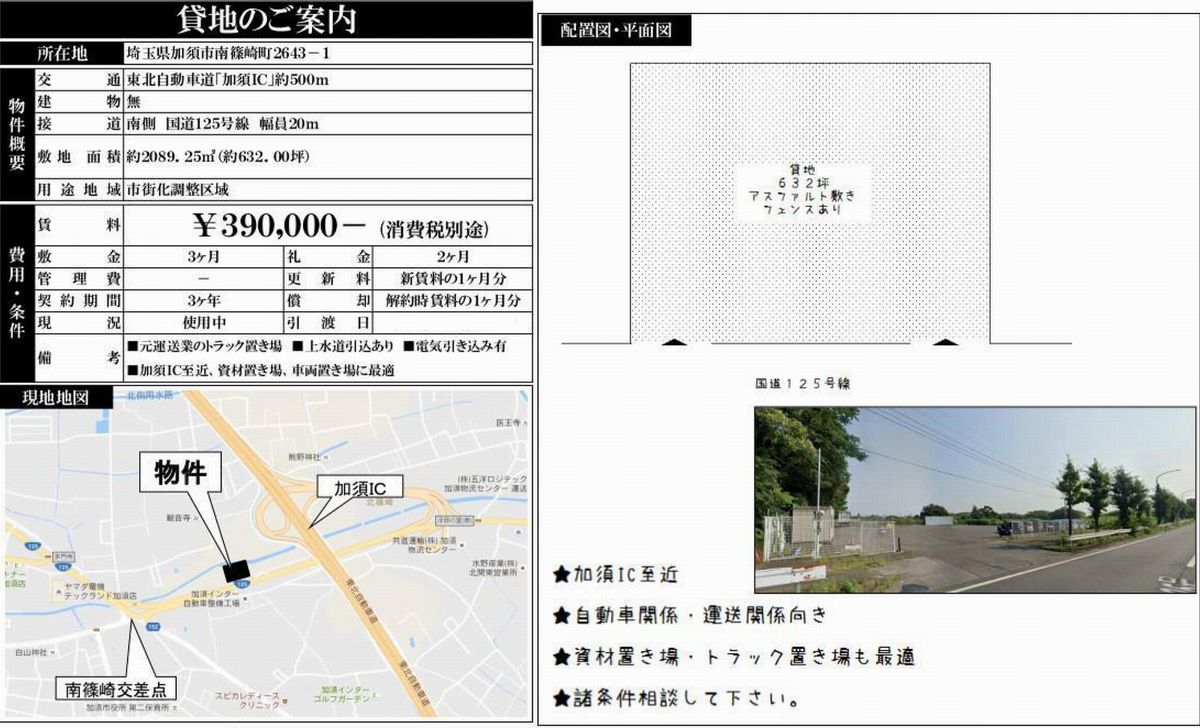Image resolution: width=1200 pixels, height=728 pixels.
Task: Select the remark line starting 加須IC至近、資材置き場
Action: point(262,369)
